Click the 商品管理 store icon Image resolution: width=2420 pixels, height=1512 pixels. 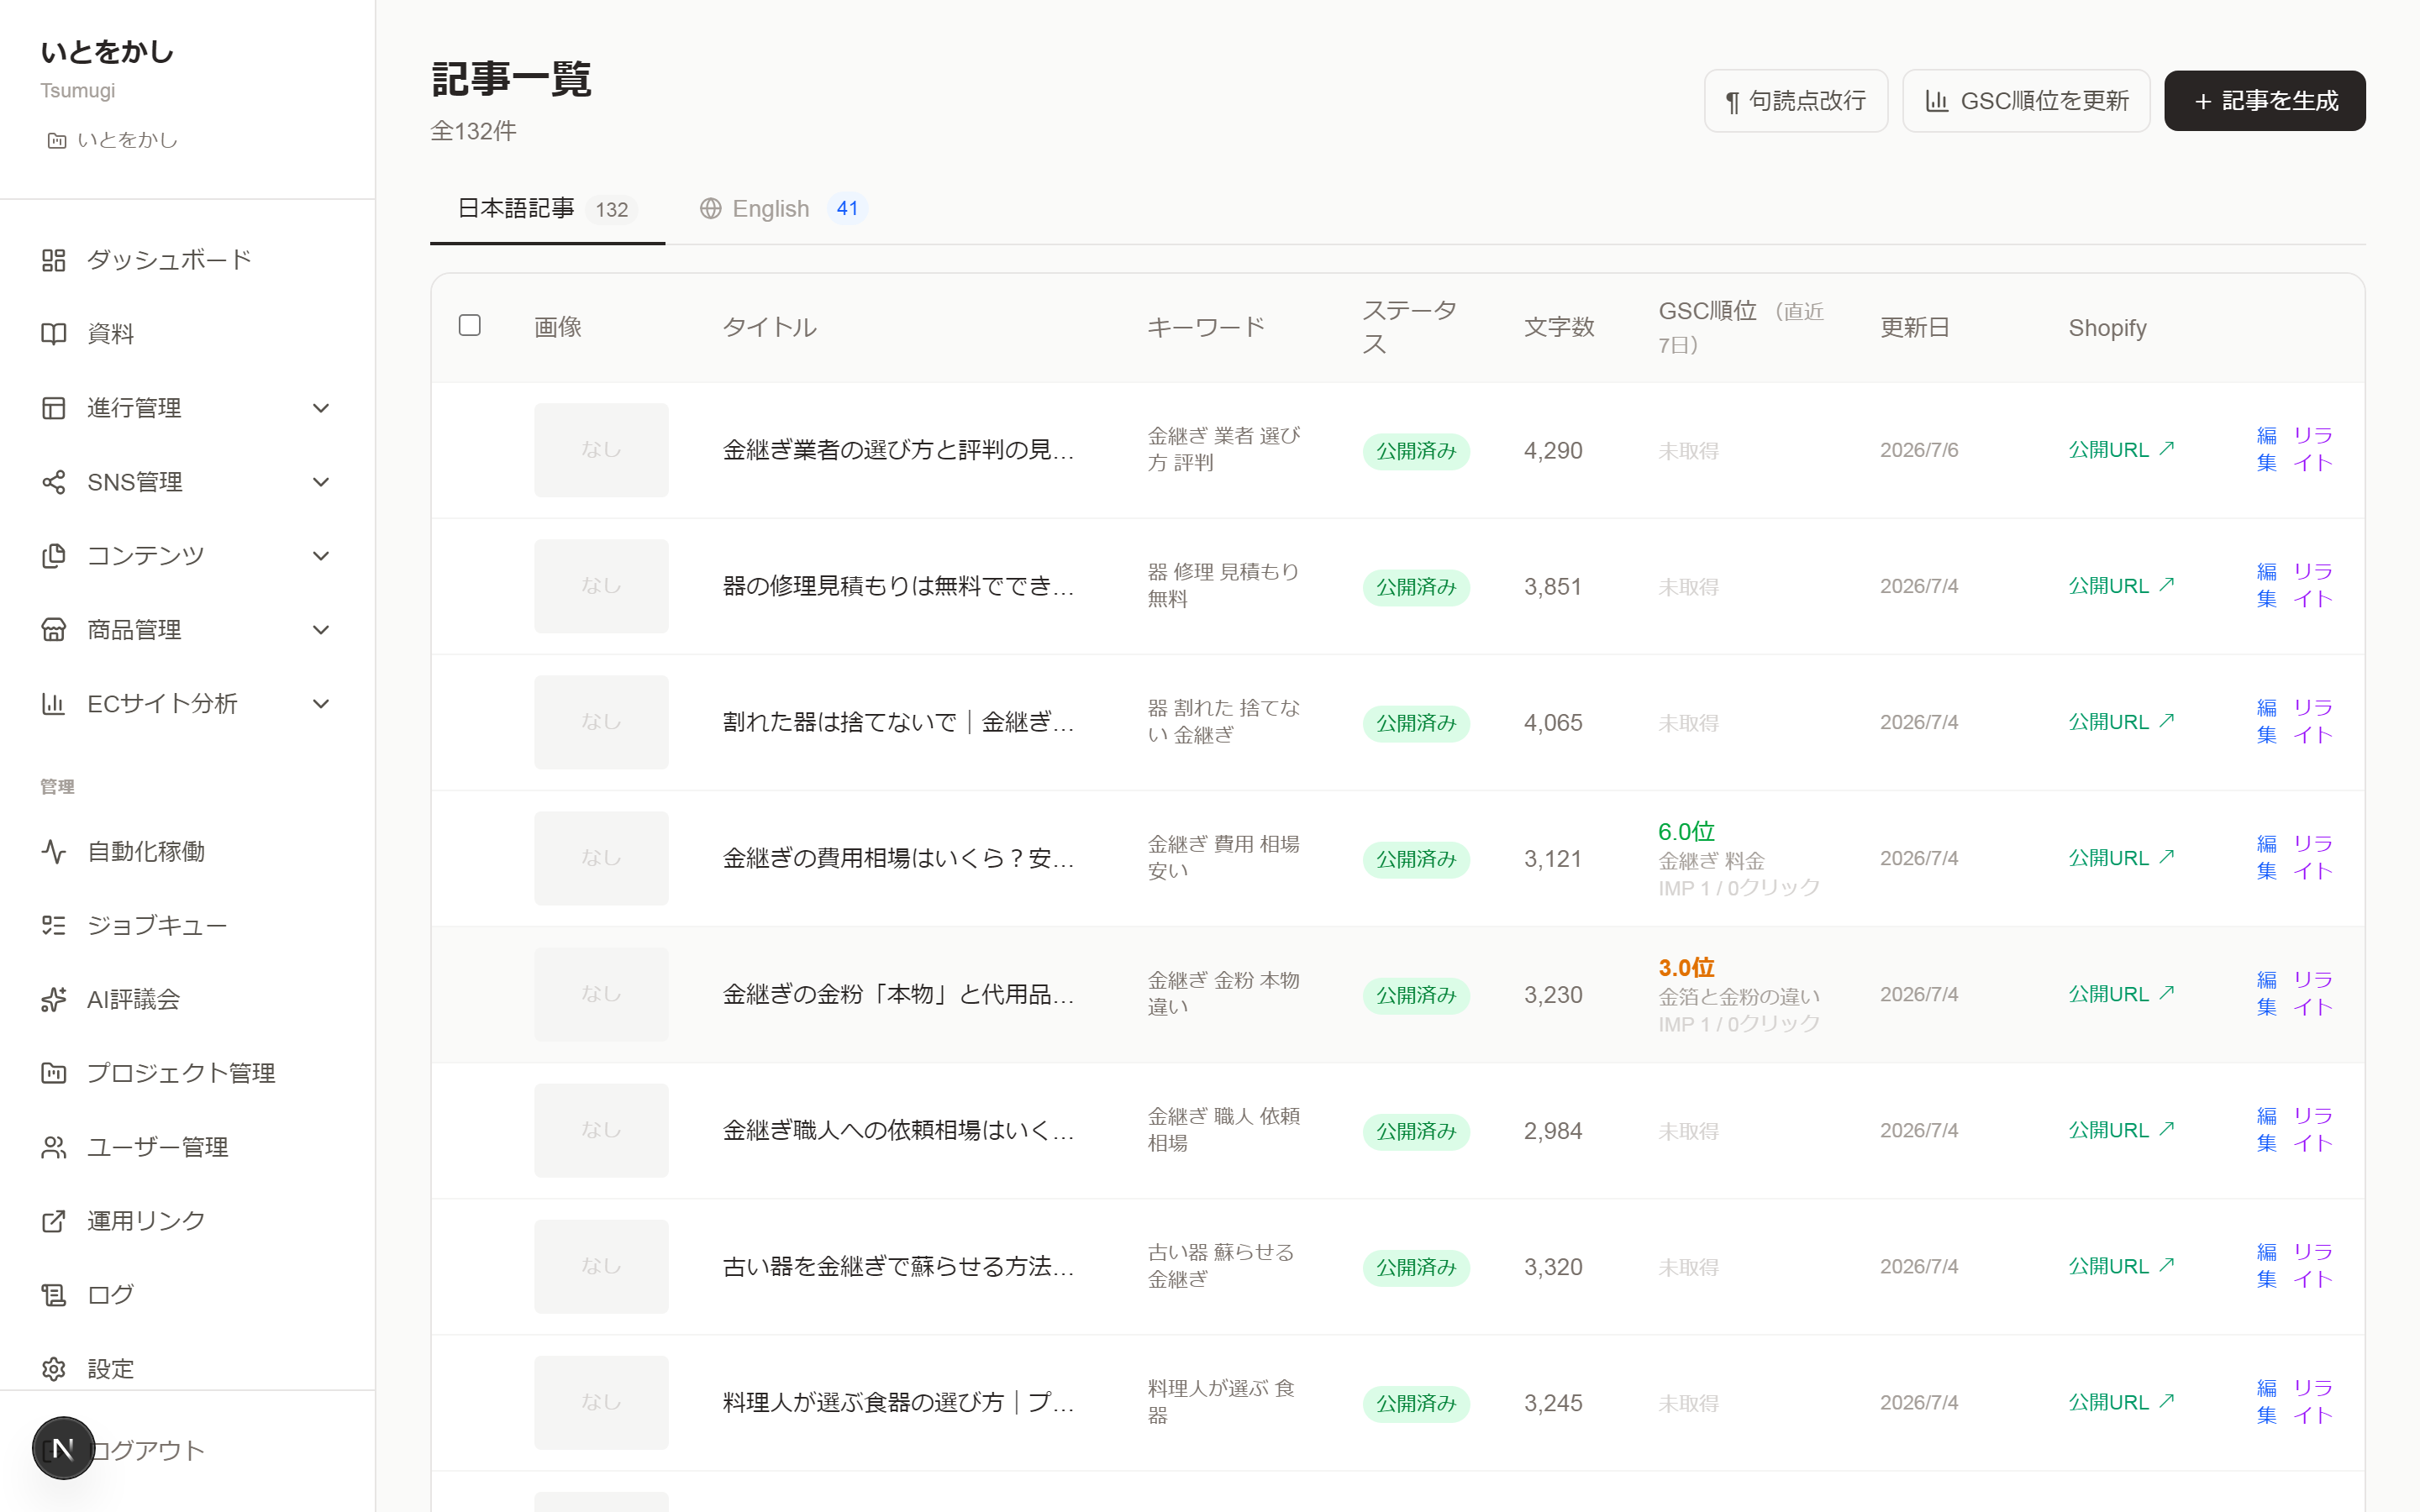pyautogui.click(x=54, y=630)
